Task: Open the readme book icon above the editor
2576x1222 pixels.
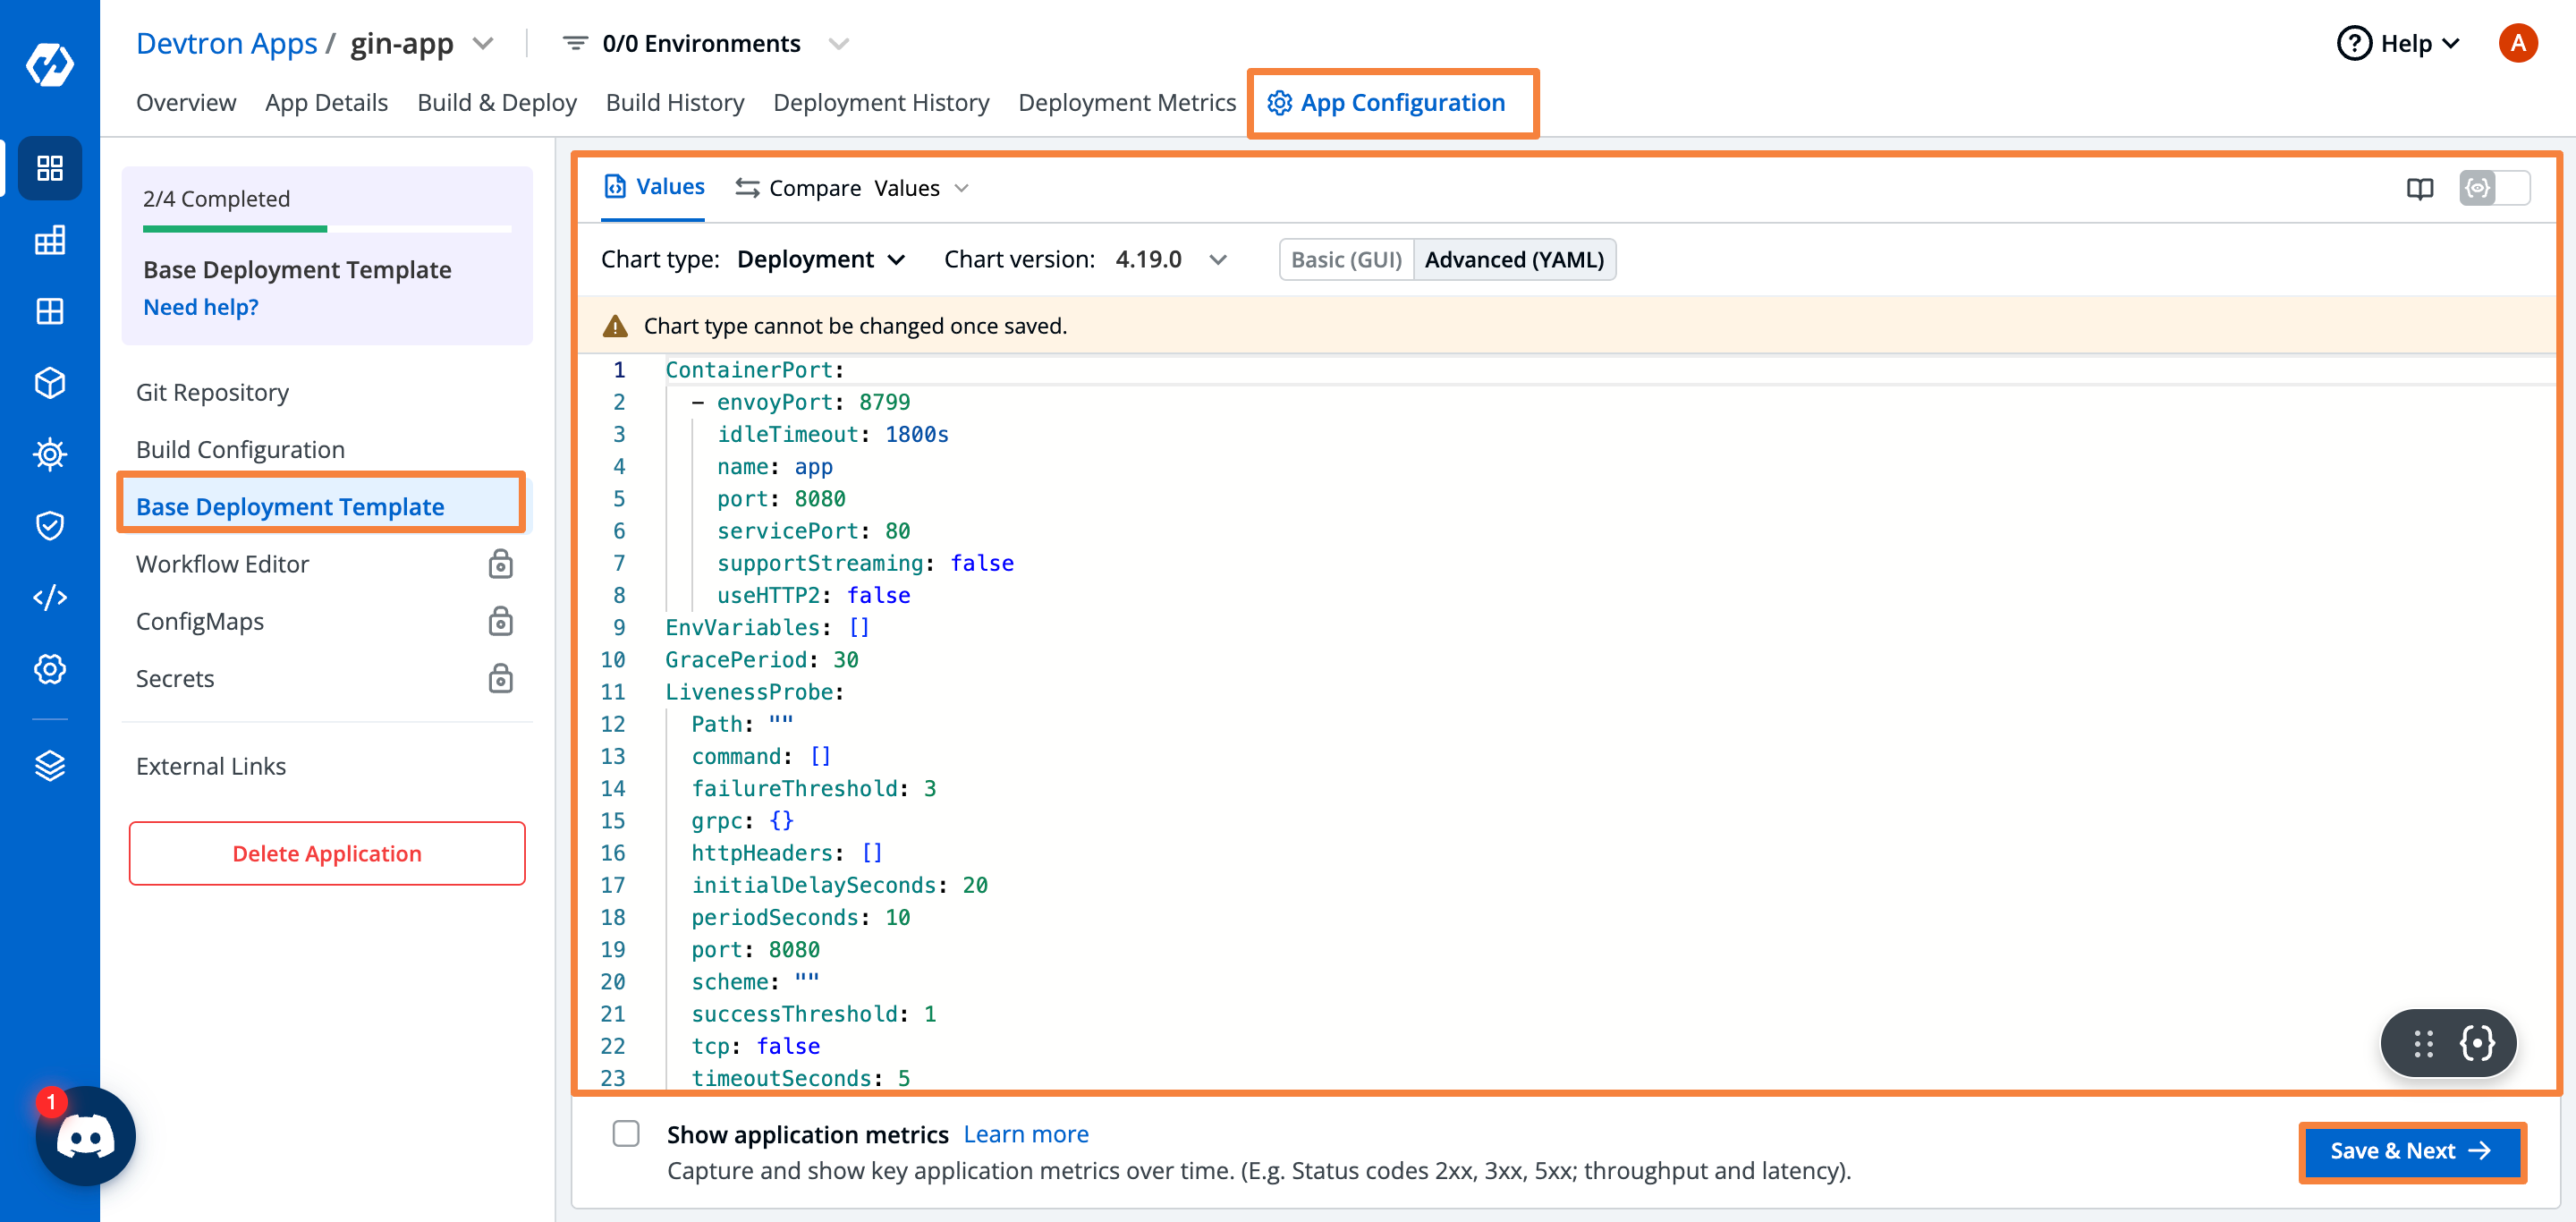Action: [2420, 188]
